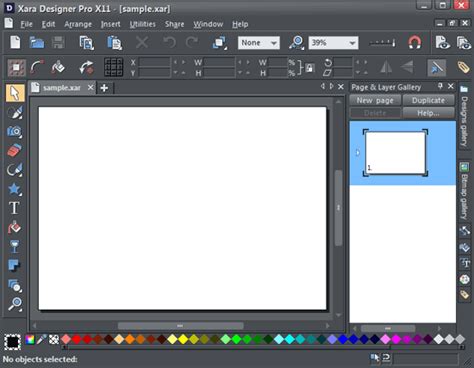Select the Shape editor pen tool
474x368 pixels.
coord(15,170)
